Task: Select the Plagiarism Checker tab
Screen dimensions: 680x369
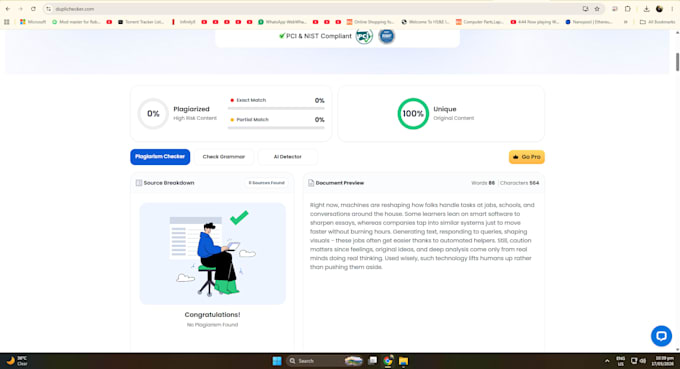Action: click(x=160, y=157)
